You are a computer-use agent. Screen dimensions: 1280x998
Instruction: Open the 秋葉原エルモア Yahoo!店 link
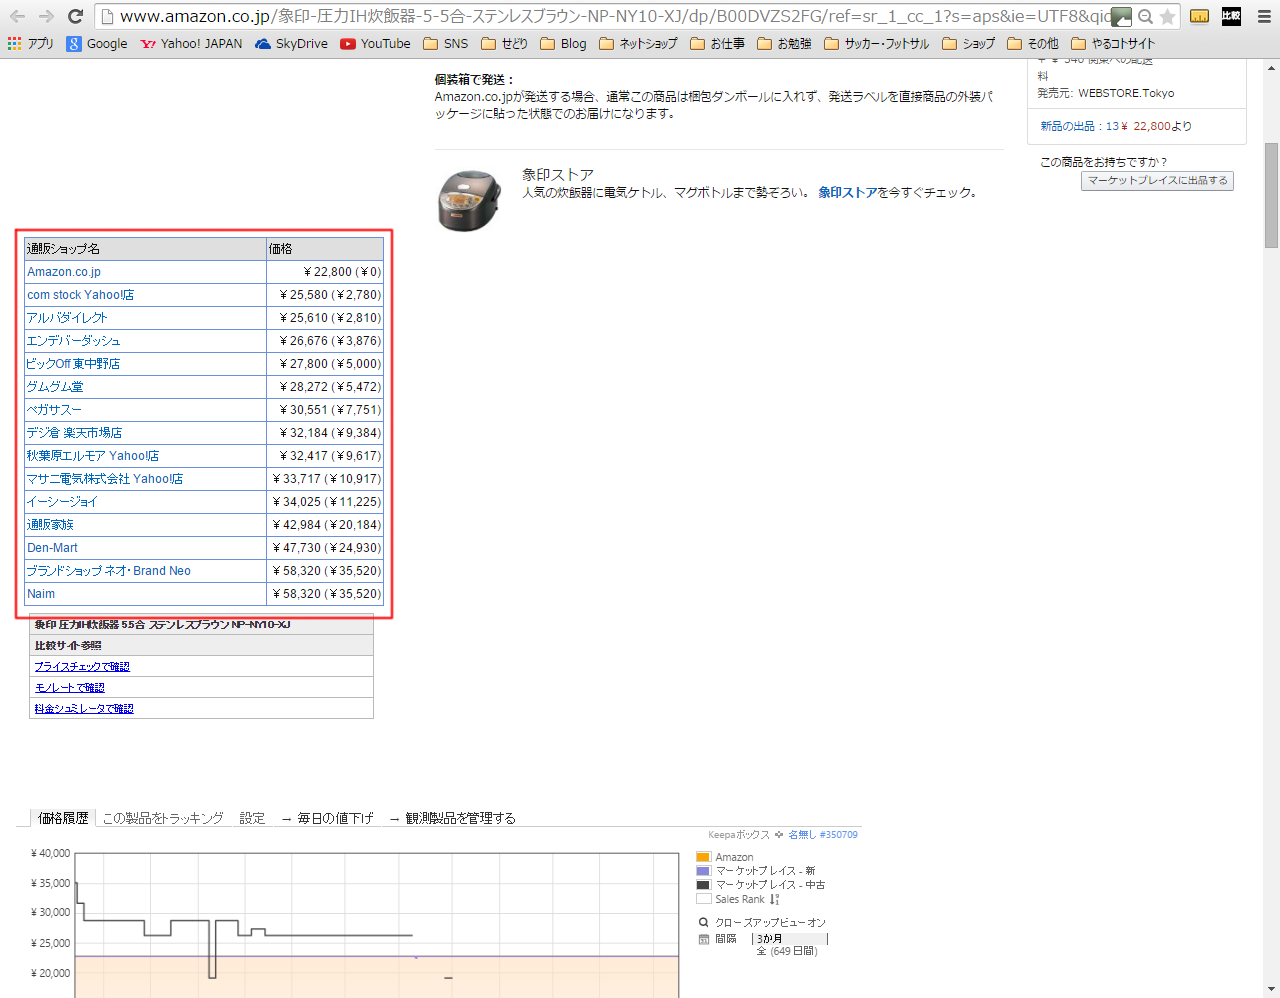coord(93,456)
